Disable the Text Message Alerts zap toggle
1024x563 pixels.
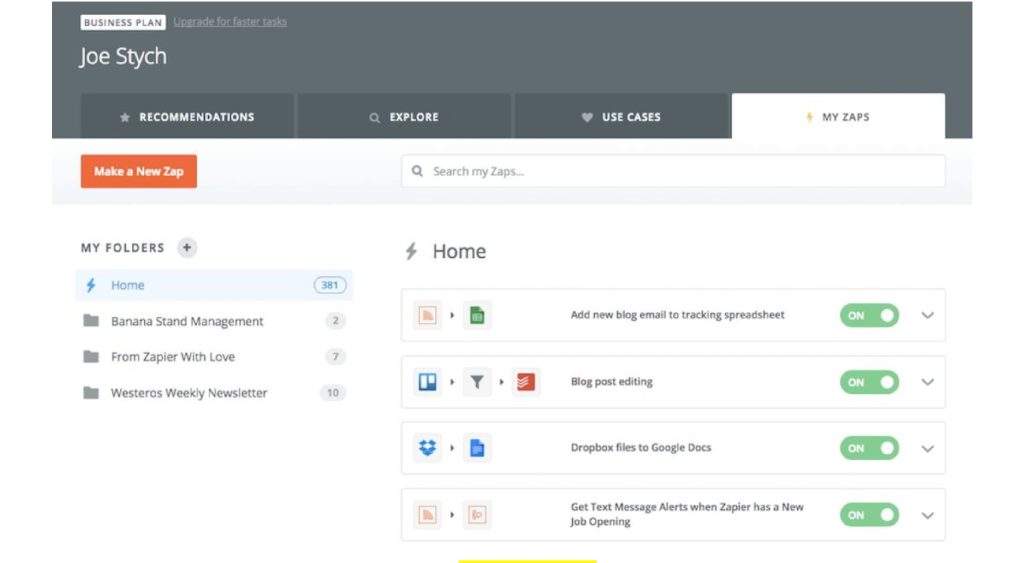869,515
